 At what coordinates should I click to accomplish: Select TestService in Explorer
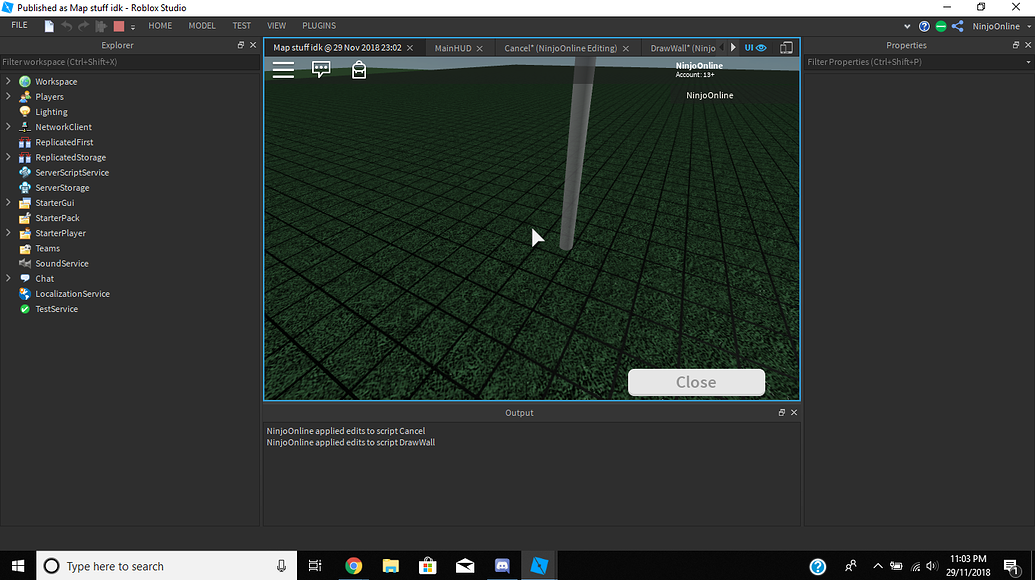click(x=56, y=309)
